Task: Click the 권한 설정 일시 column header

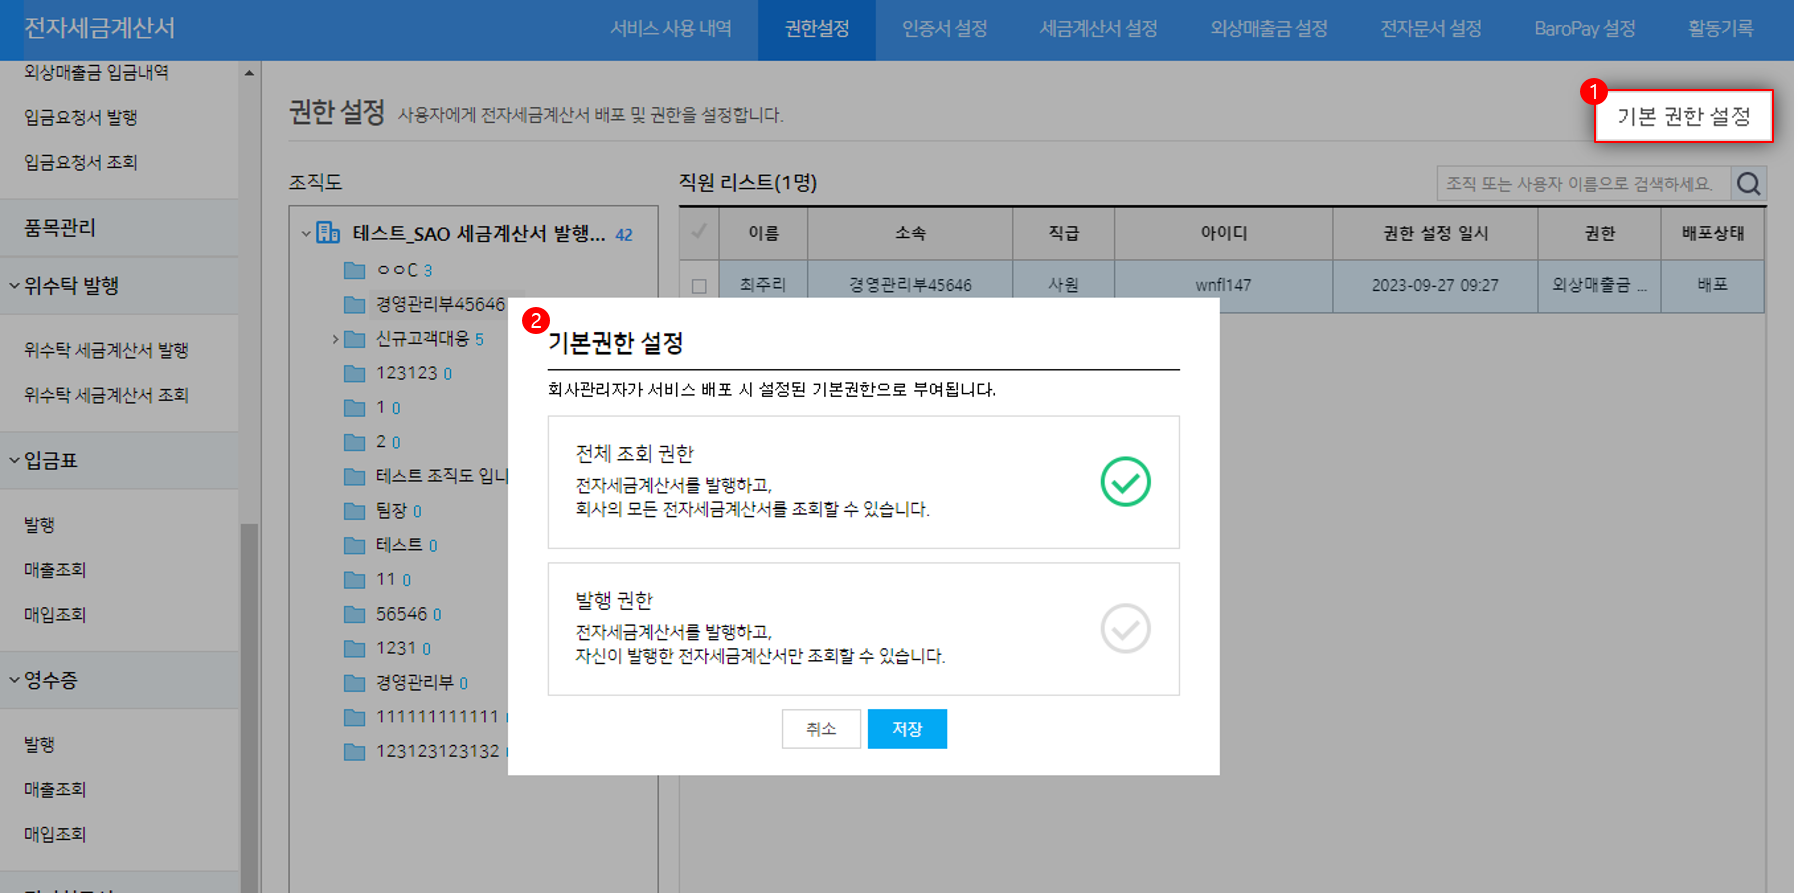Action: coord(1435,233)
